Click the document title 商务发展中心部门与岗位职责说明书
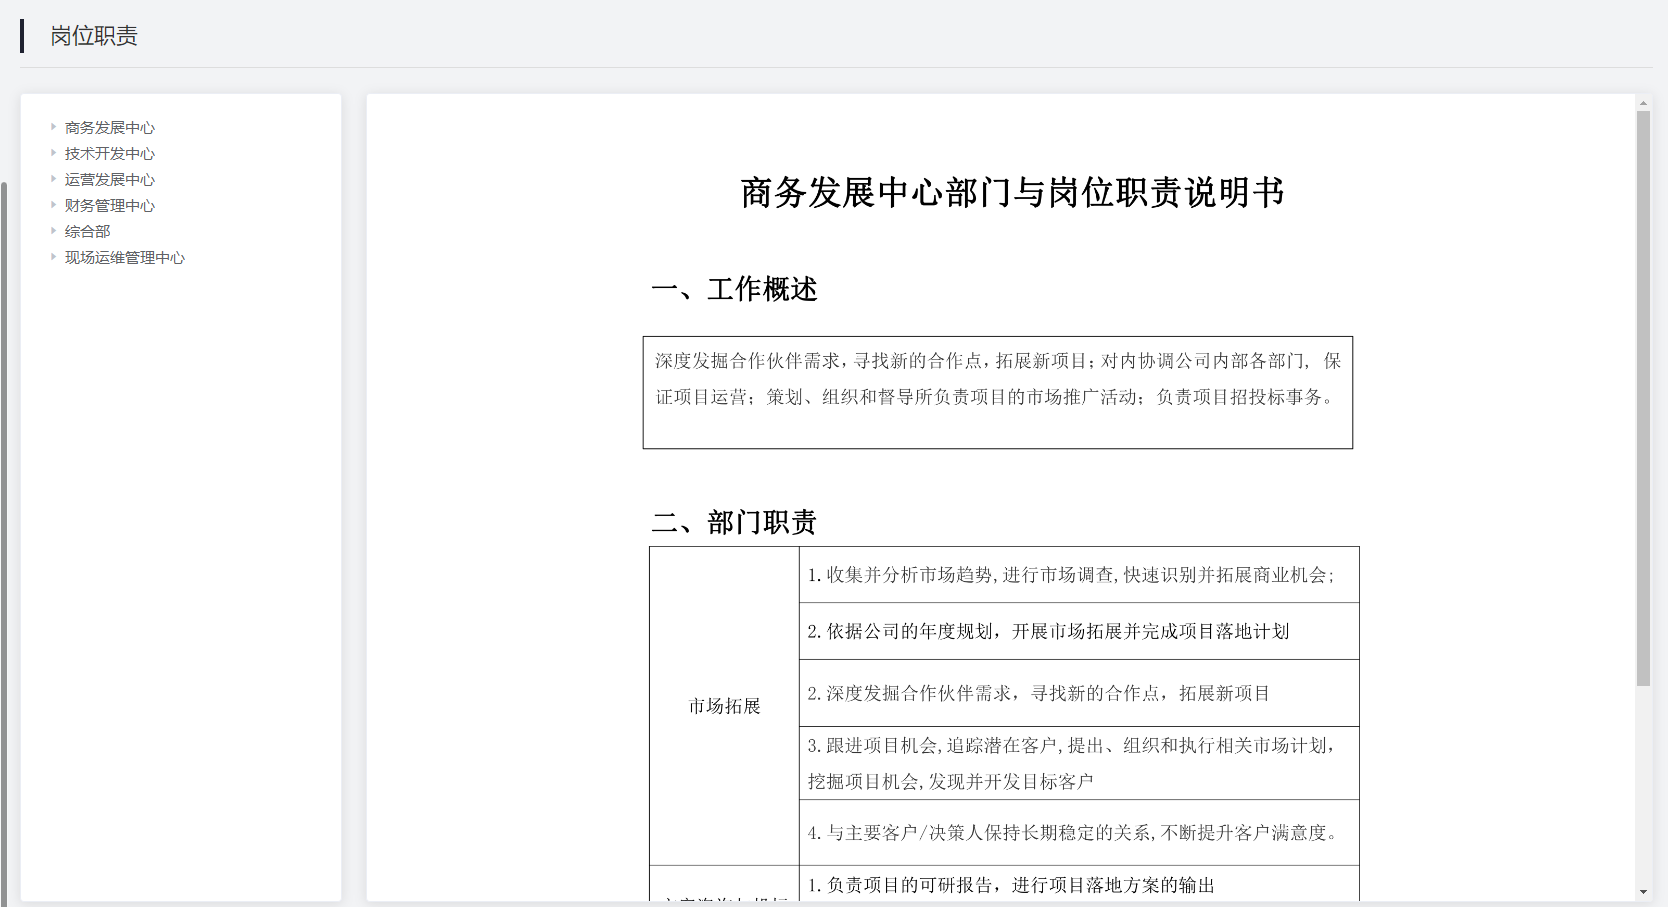The height and width of the screenshot is (907, 1668). (x=1012, y=193)
